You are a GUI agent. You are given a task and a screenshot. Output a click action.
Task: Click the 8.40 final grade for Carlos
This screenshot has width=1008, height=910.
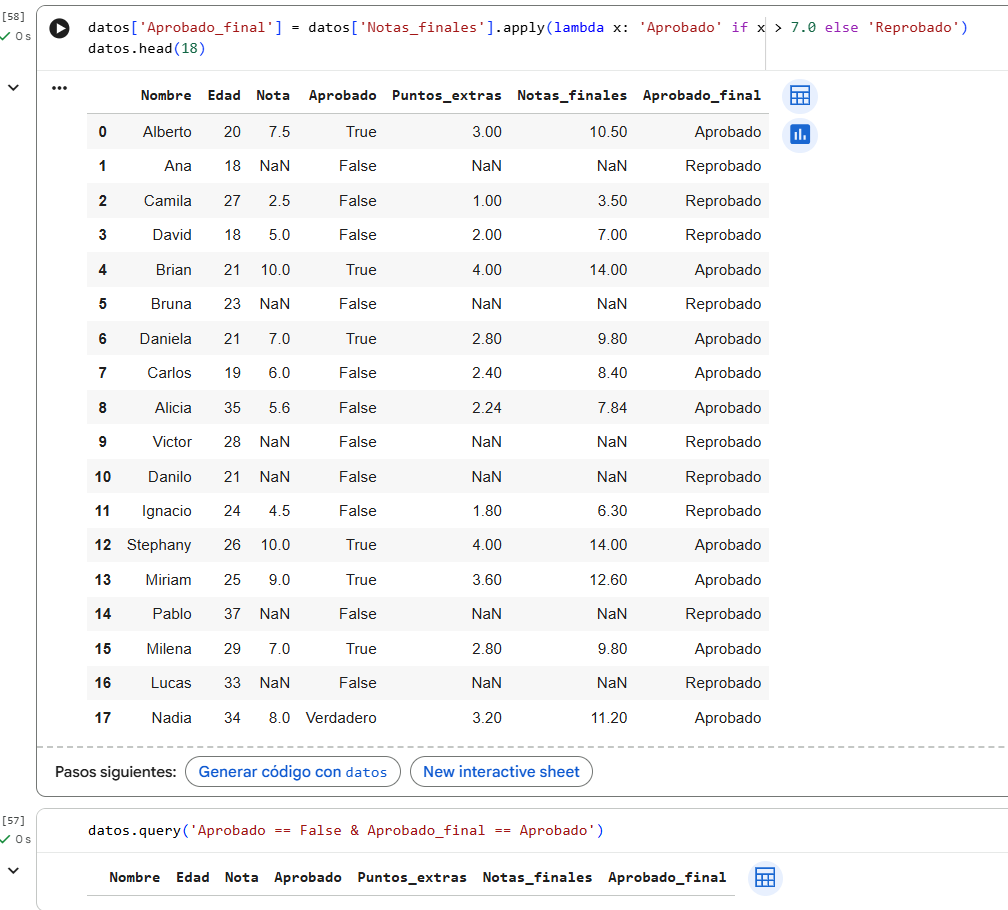click(612, 373)
